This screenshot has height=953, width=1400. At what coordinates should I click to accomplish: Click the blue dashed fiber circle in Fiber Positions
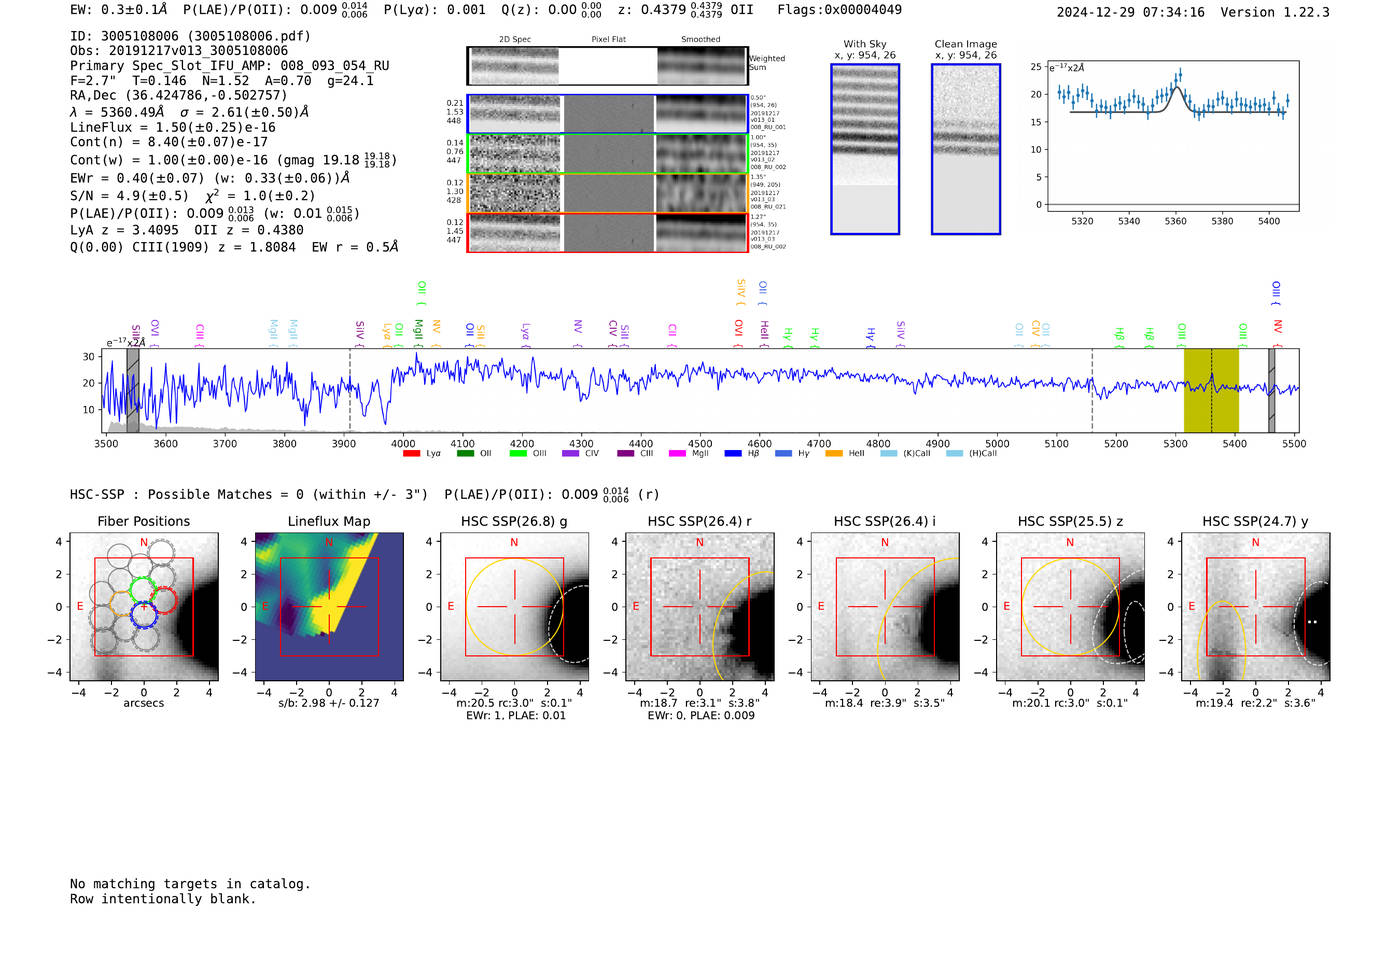pos(144,614)
